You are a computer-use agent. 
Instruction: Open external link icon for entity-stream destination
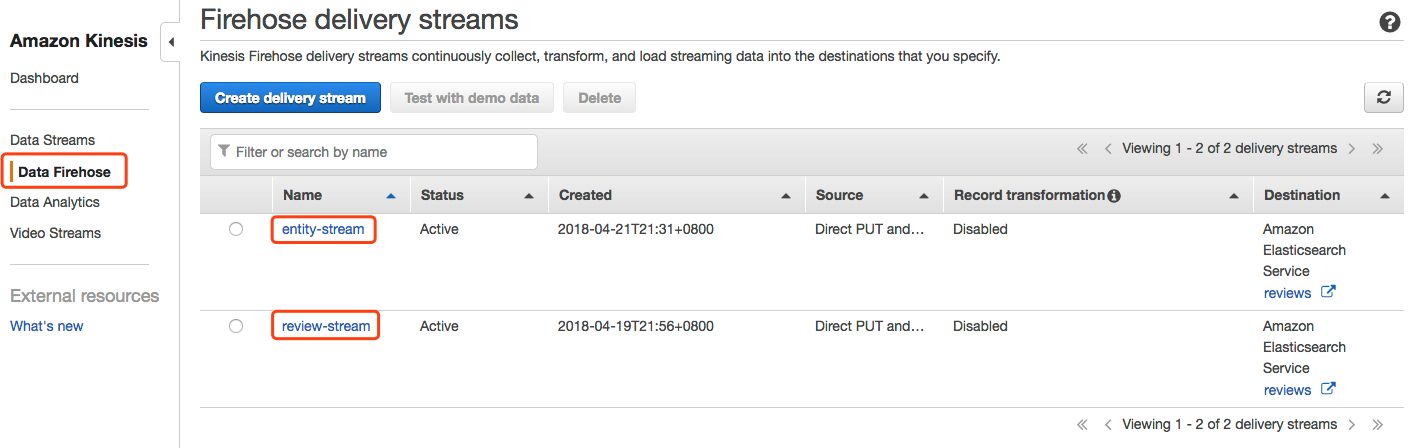(x=1328, y=292)
